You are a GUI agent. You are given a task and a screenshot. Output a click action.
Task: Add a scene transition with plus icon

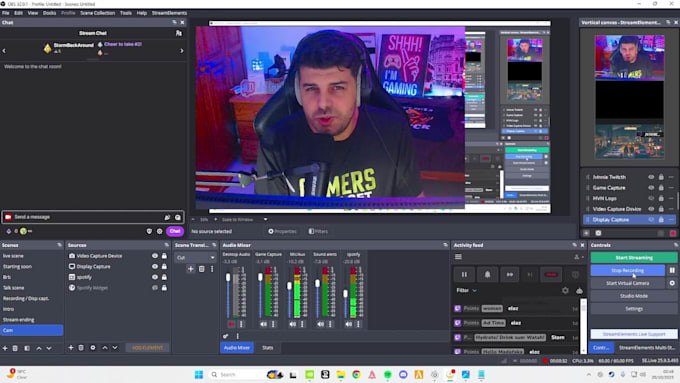click(x=190, y=269)
